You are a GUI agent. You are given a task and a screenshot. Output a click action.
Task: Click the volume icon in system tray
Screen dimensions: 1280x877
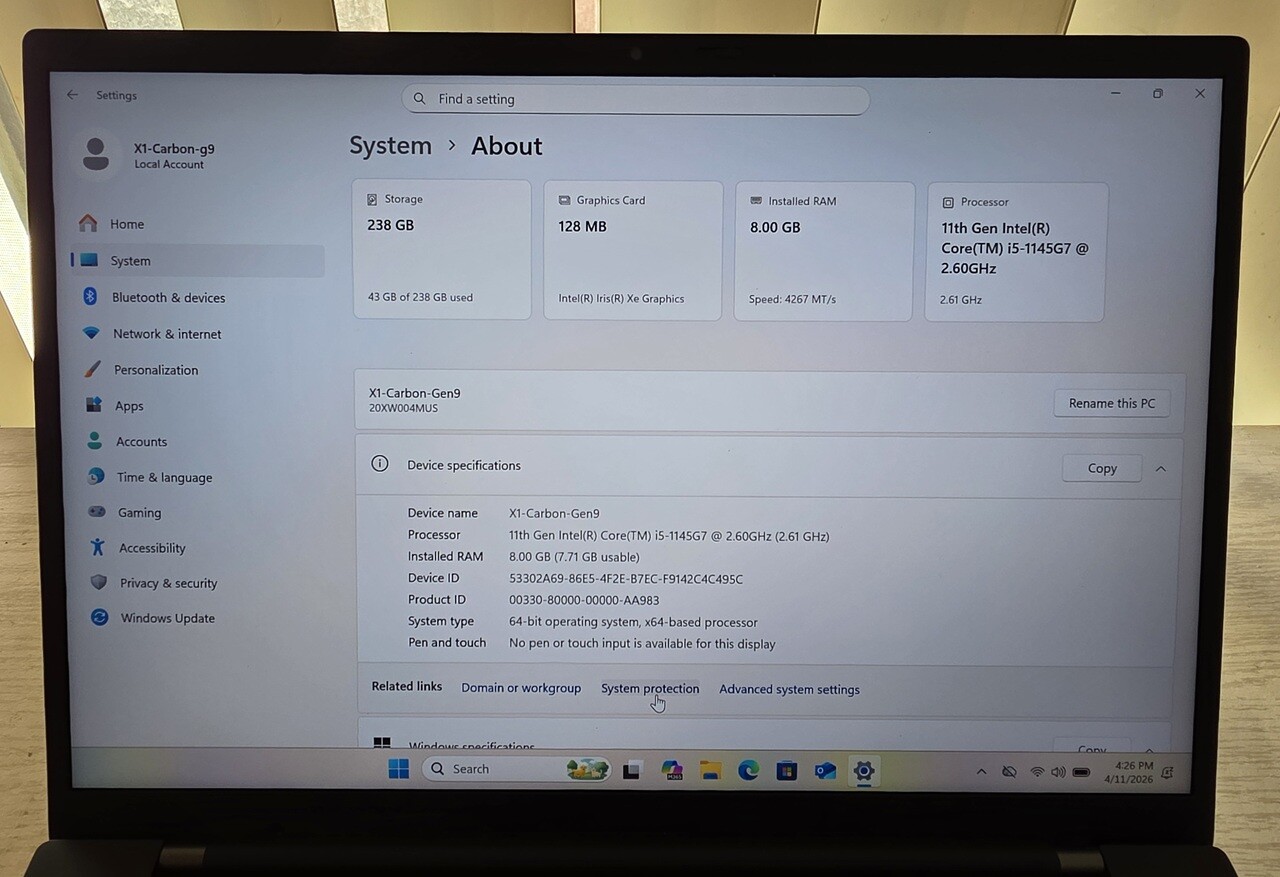point(1058,772)
